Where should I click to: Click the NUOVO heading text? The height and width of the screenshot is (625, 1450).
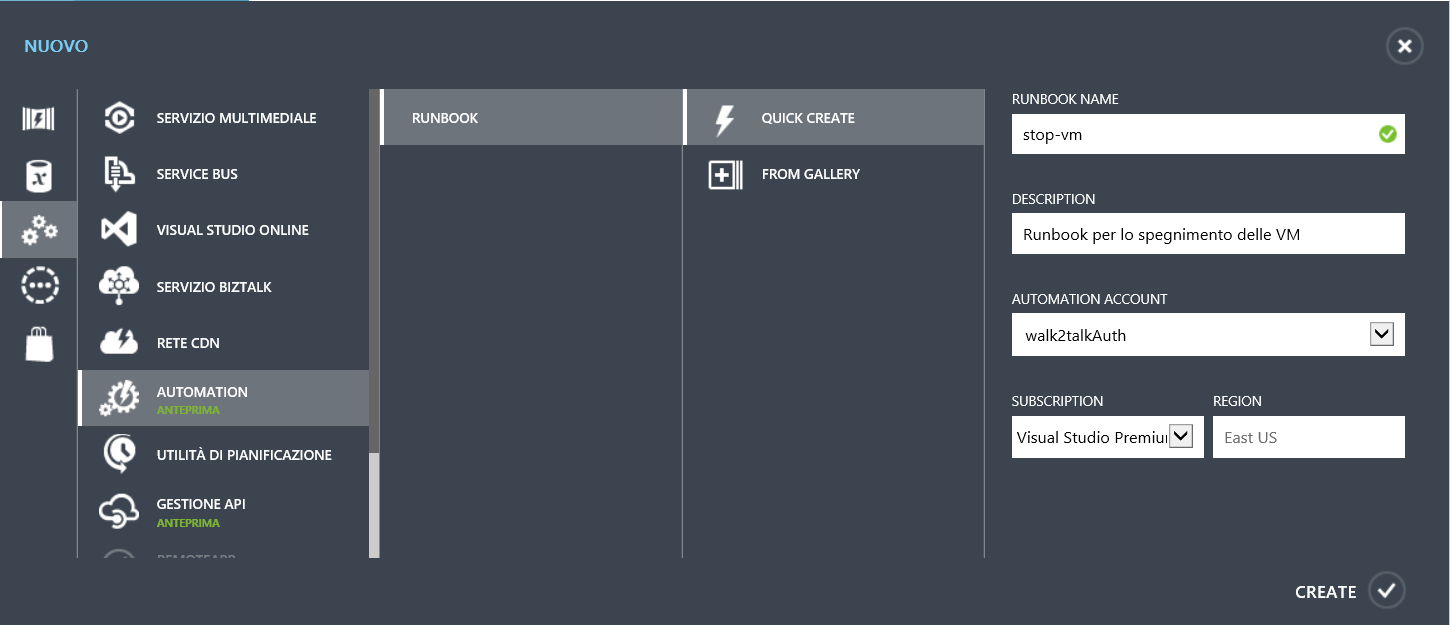click(x=56, y=46)
